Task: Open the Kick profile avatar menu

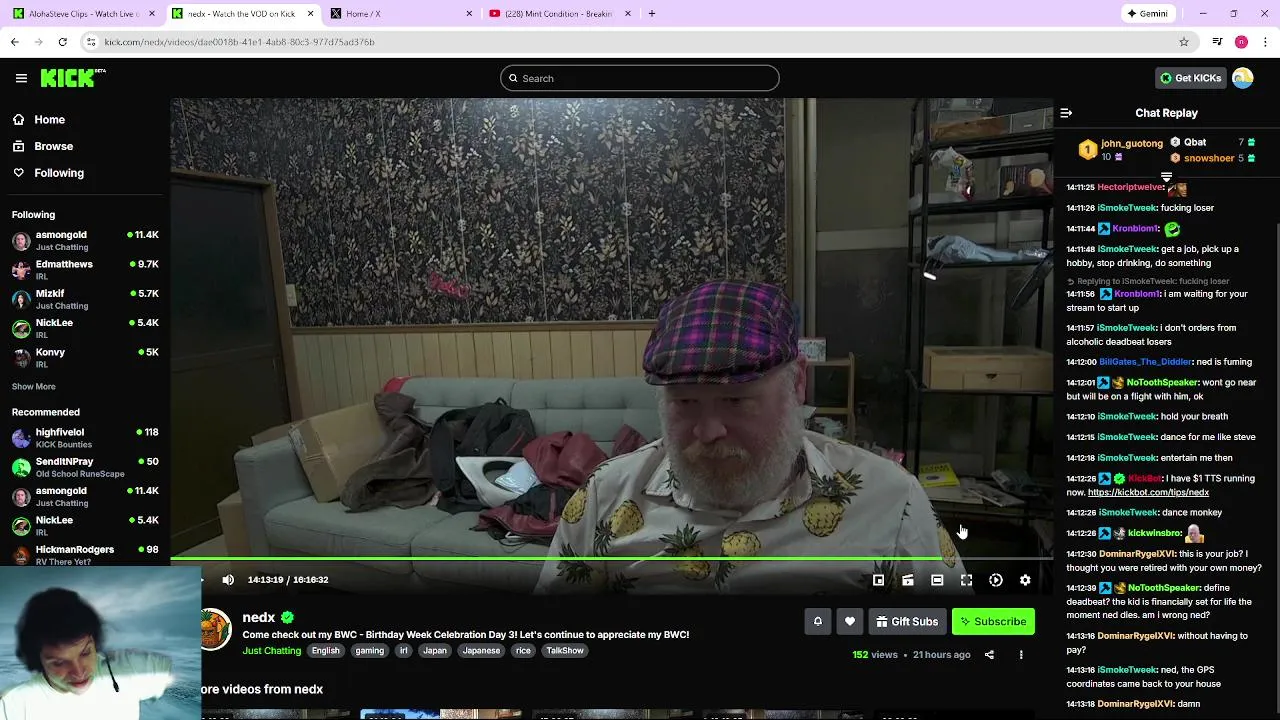Action: pos(1243,78)
